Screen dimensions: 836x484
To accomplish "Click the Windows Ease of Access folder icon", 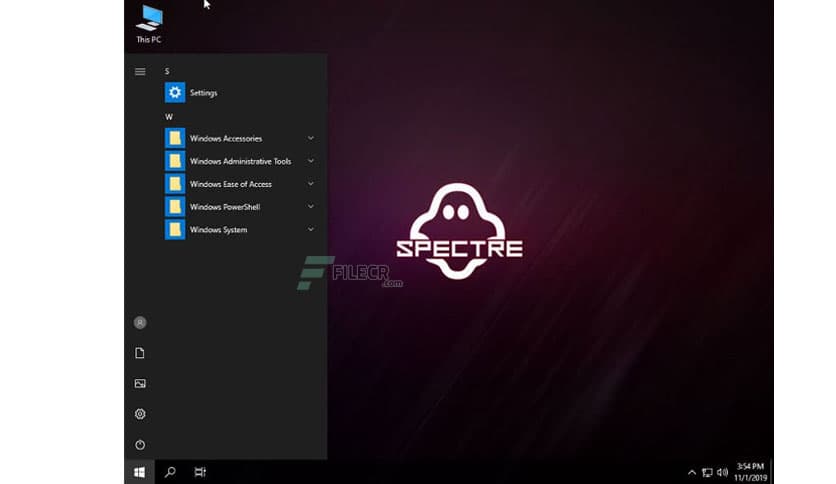I will [175, 184].
